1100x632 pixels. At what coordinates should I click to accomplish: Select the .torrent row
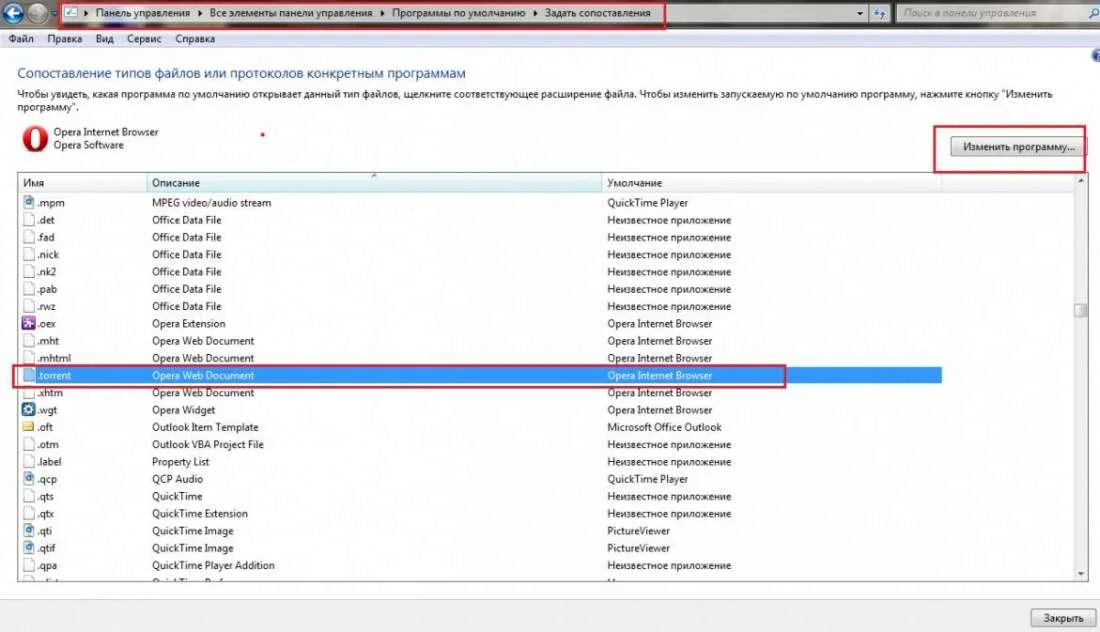[x=480, y=375]
